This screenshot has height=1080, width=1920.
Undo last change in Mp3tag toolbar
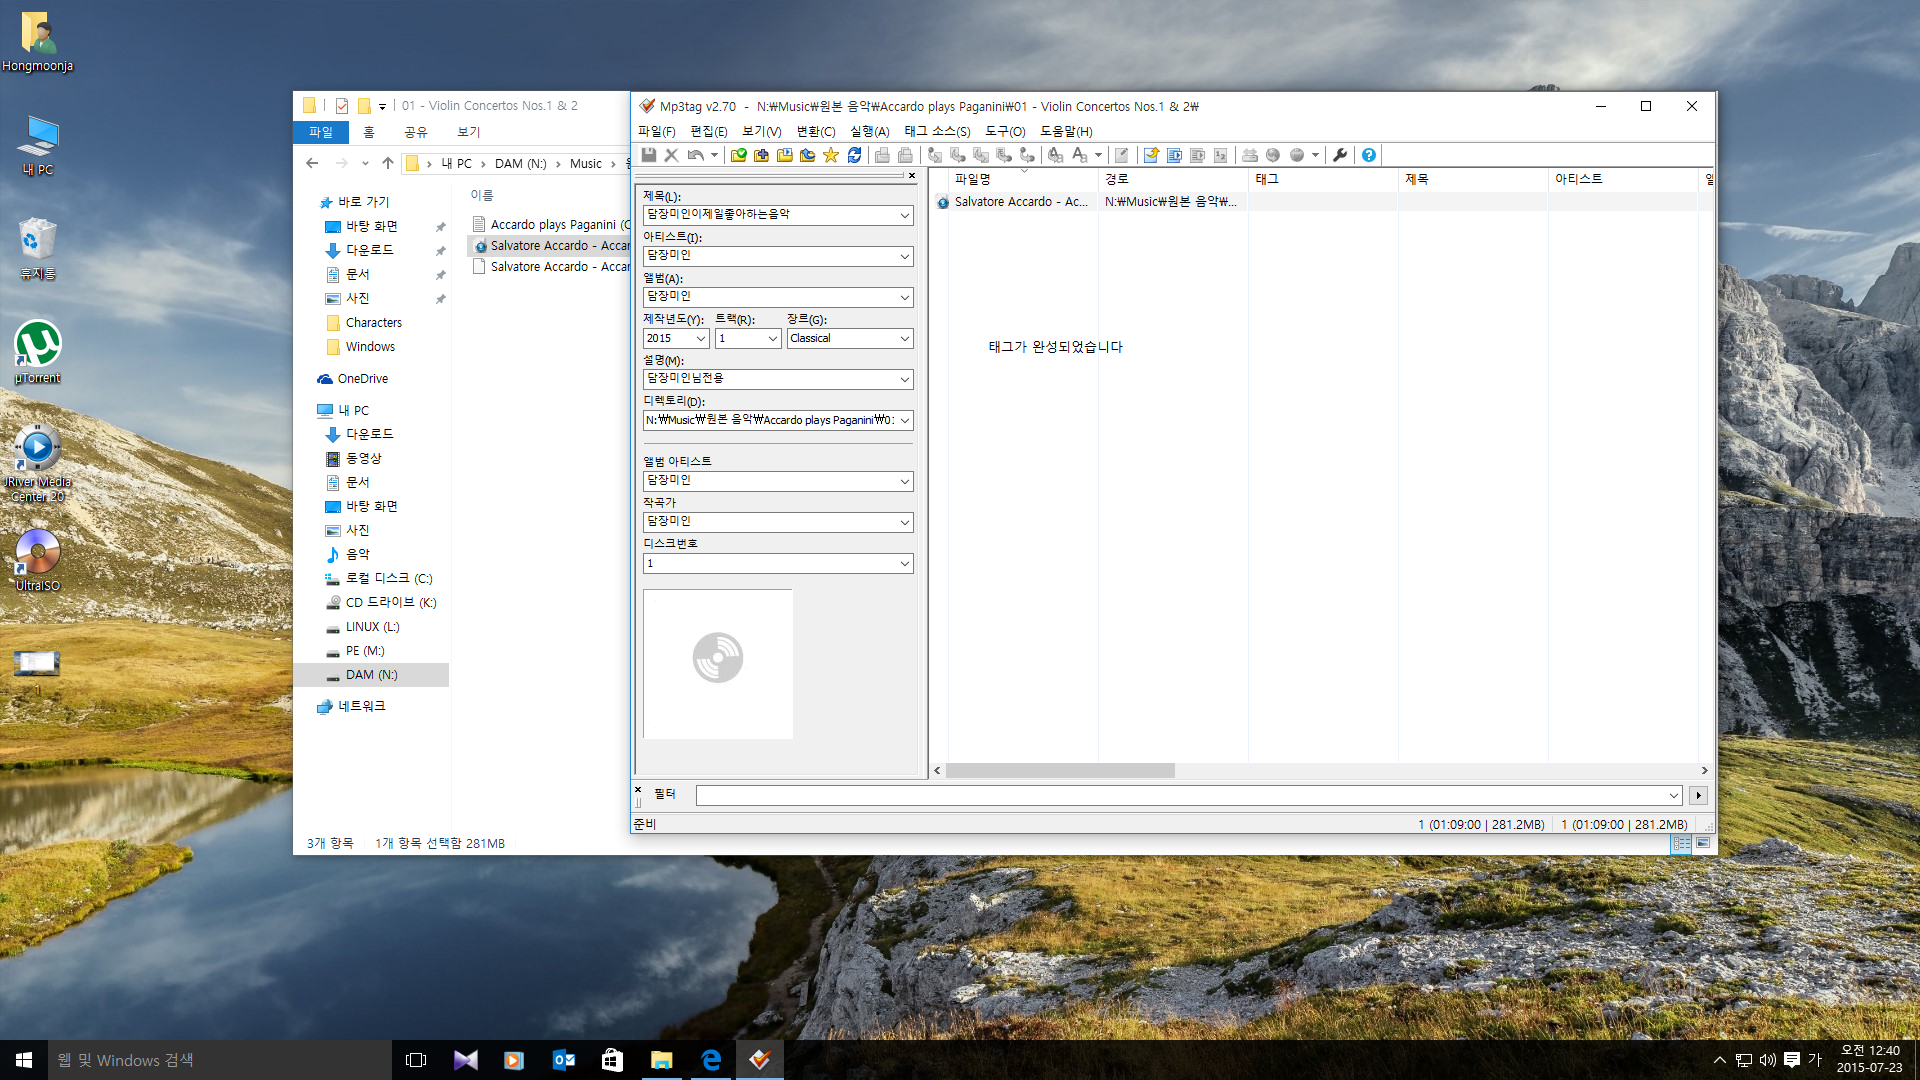pos(695,155)
